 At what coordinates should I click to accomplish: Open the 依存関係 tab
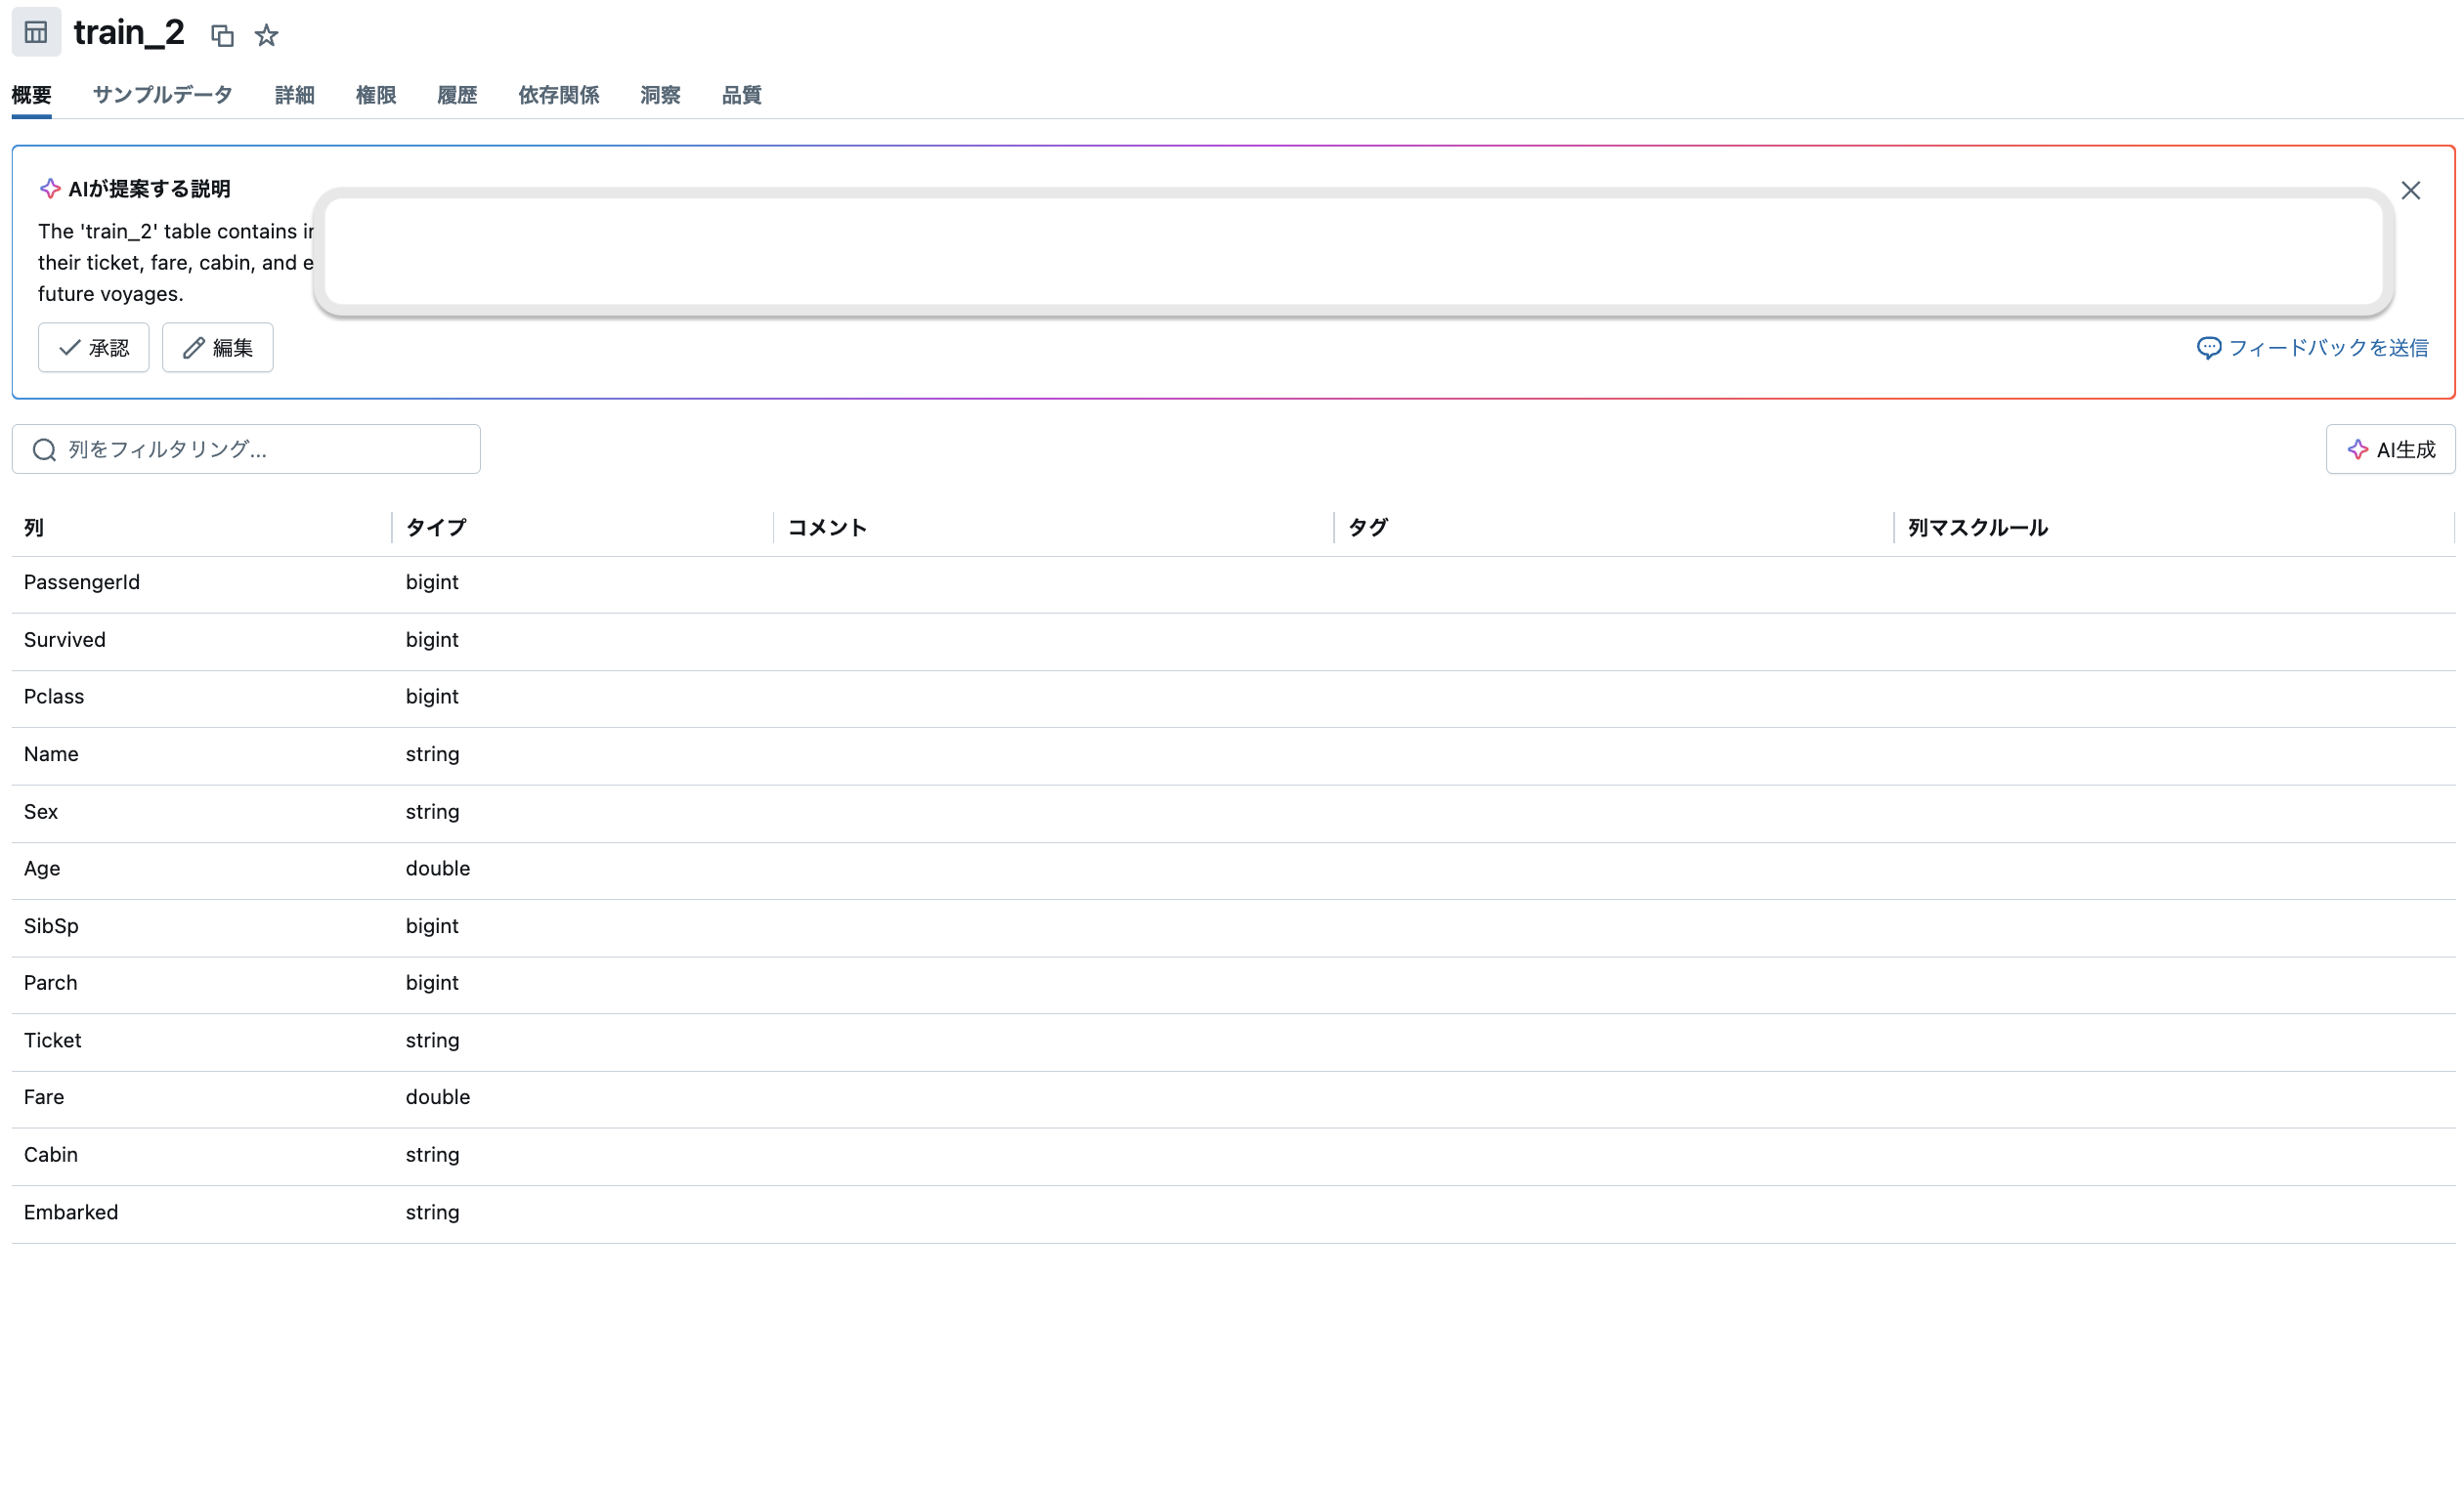558,95
